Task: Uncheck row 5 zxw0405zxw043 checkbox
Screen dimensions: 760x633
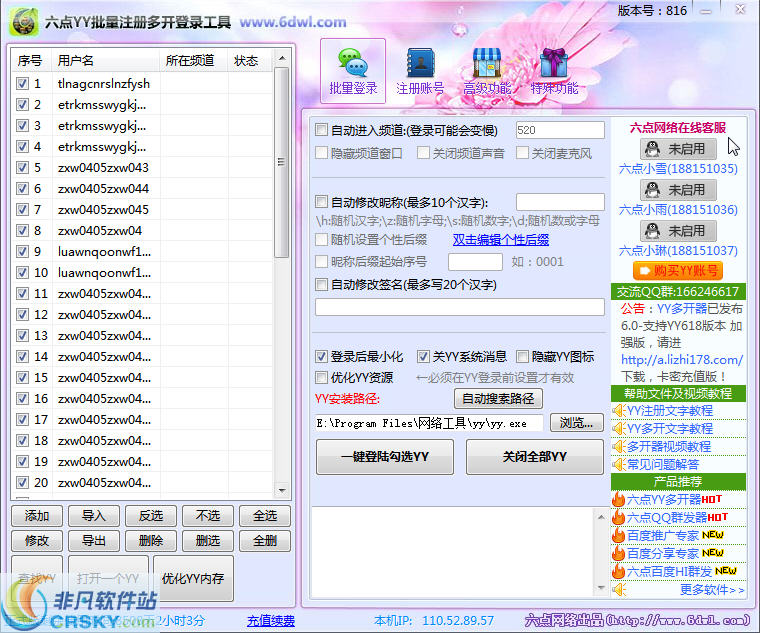Action: point(22,168)
